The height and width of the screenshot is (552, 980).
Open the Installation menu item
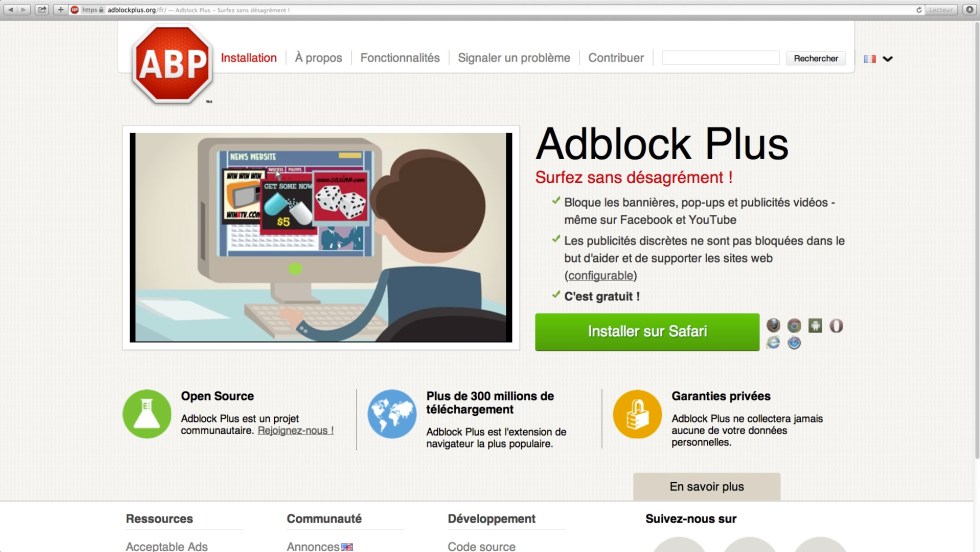point(249,58)
